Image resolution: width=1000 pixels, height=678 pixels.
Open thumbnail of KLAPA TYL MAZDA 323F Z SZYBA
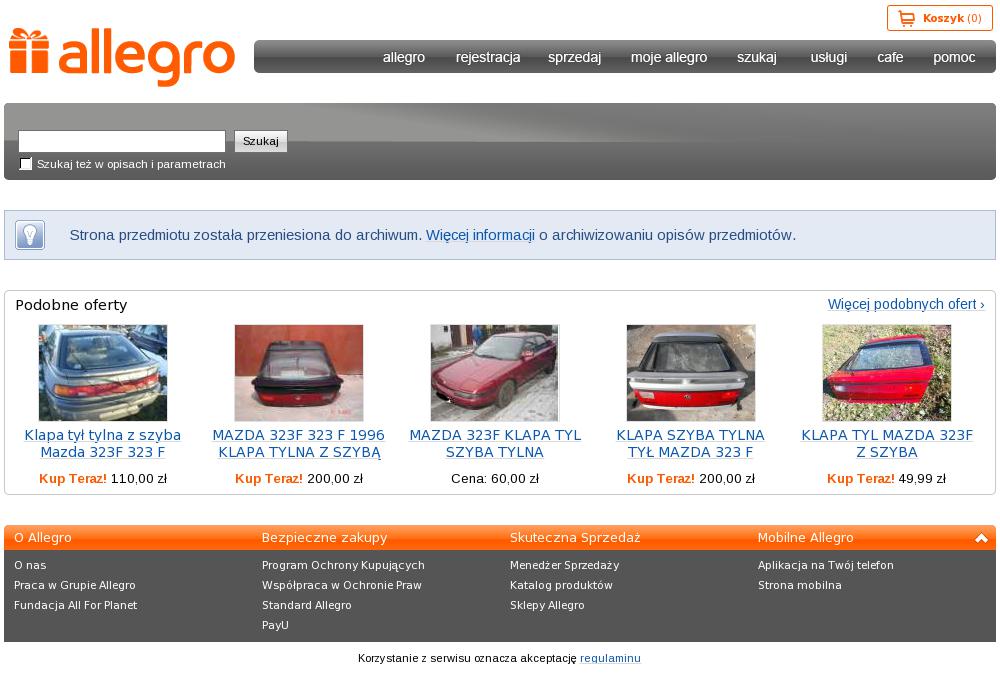point(886,372)
